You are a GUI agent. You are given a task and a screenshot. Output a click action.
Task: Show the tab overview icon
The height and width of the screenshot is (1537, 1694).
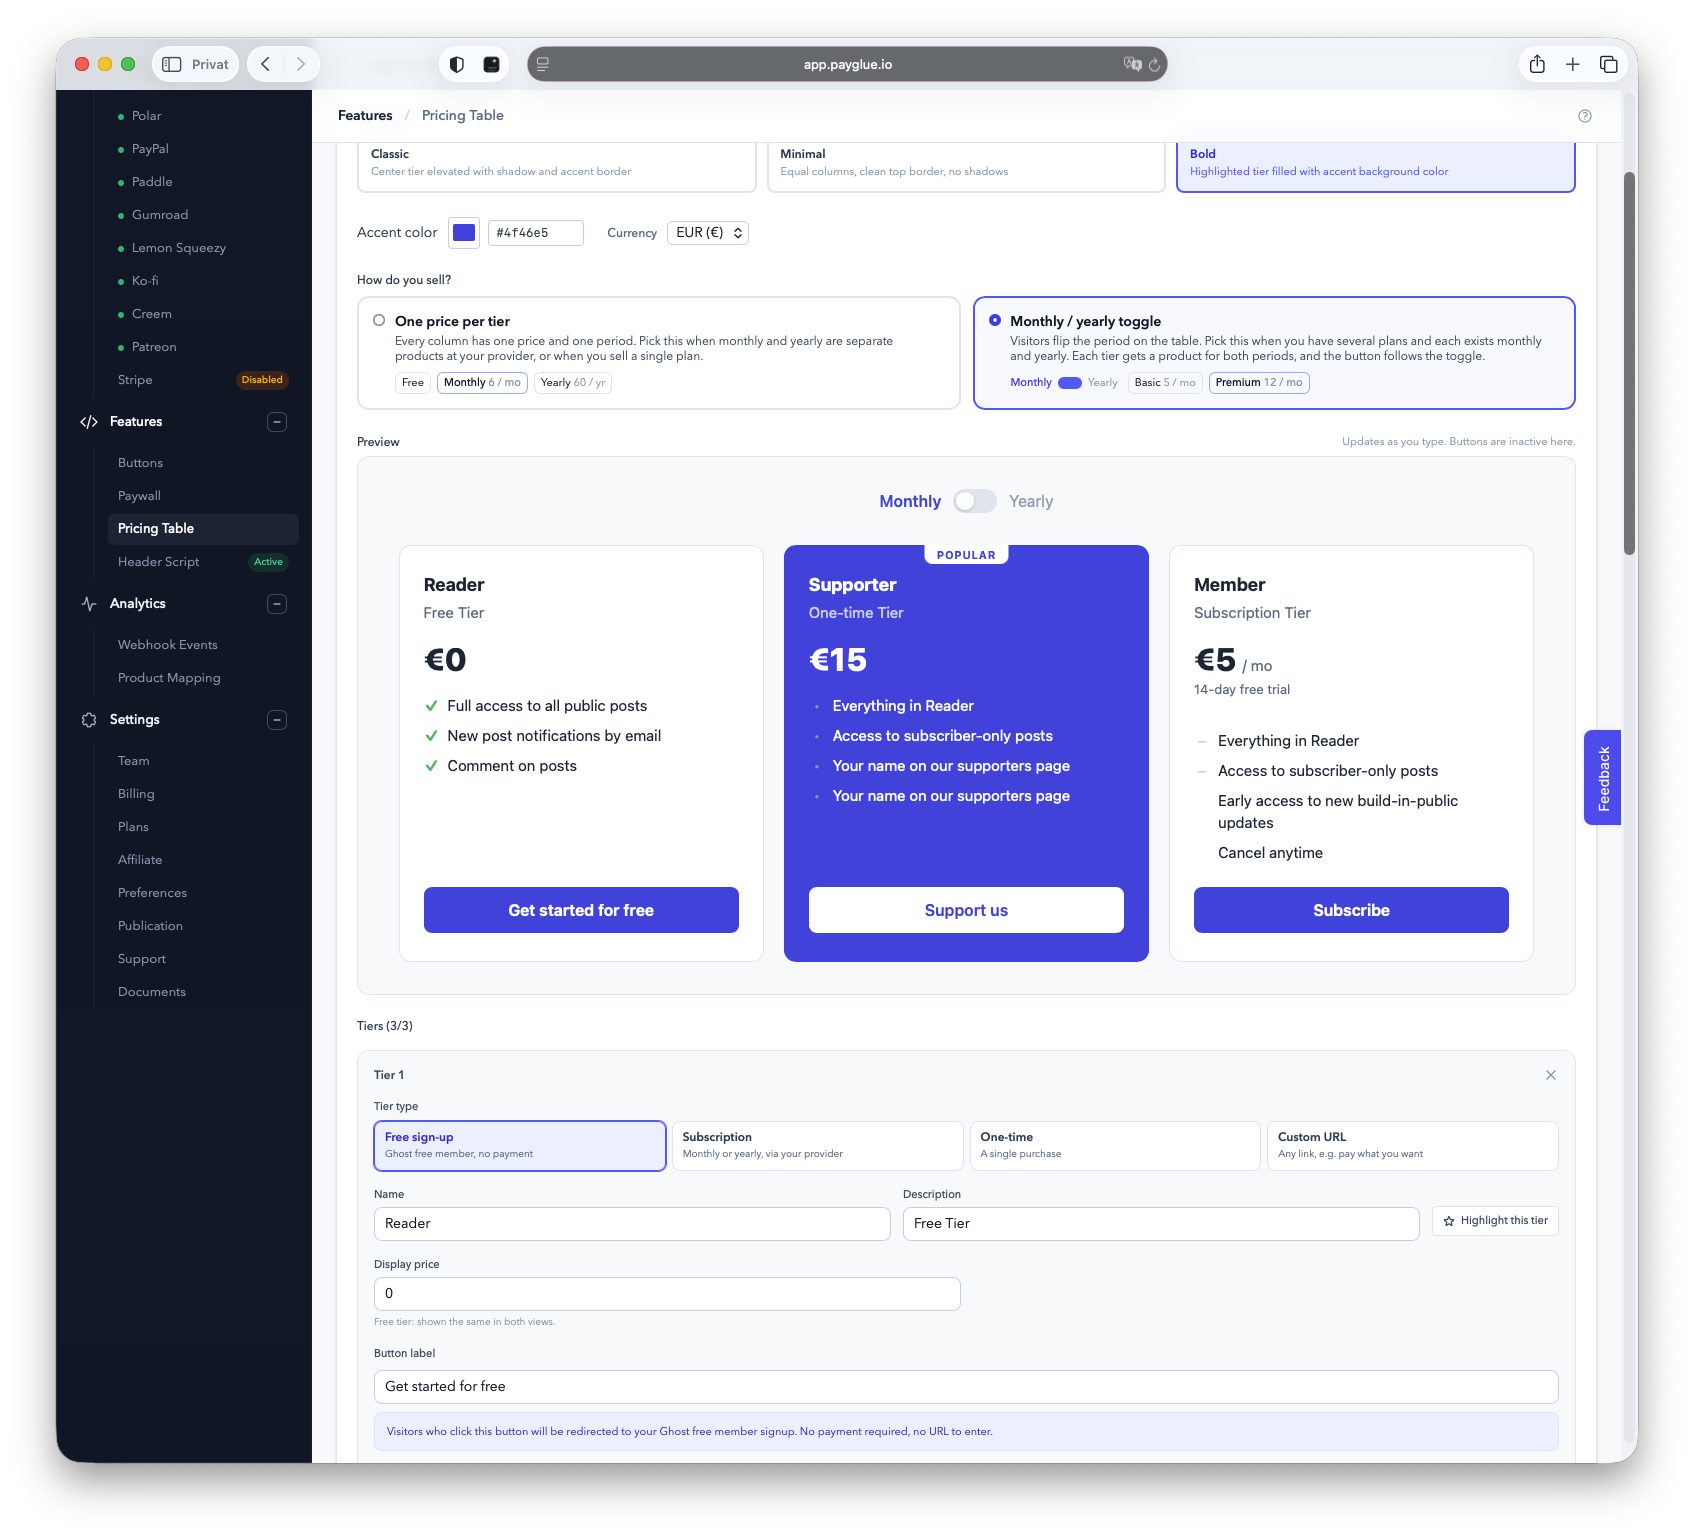point(1609,64)
